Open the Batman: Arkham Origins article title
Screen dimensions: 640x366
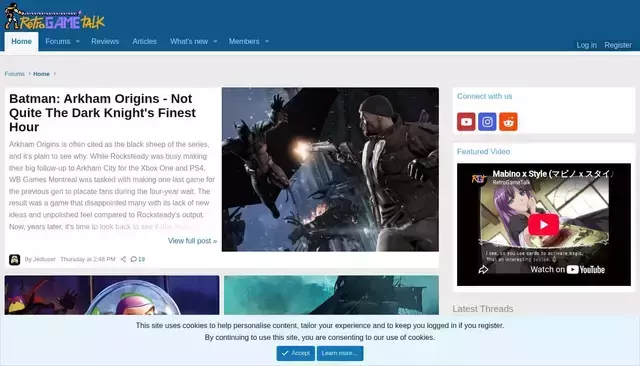(x=102, y=113)
